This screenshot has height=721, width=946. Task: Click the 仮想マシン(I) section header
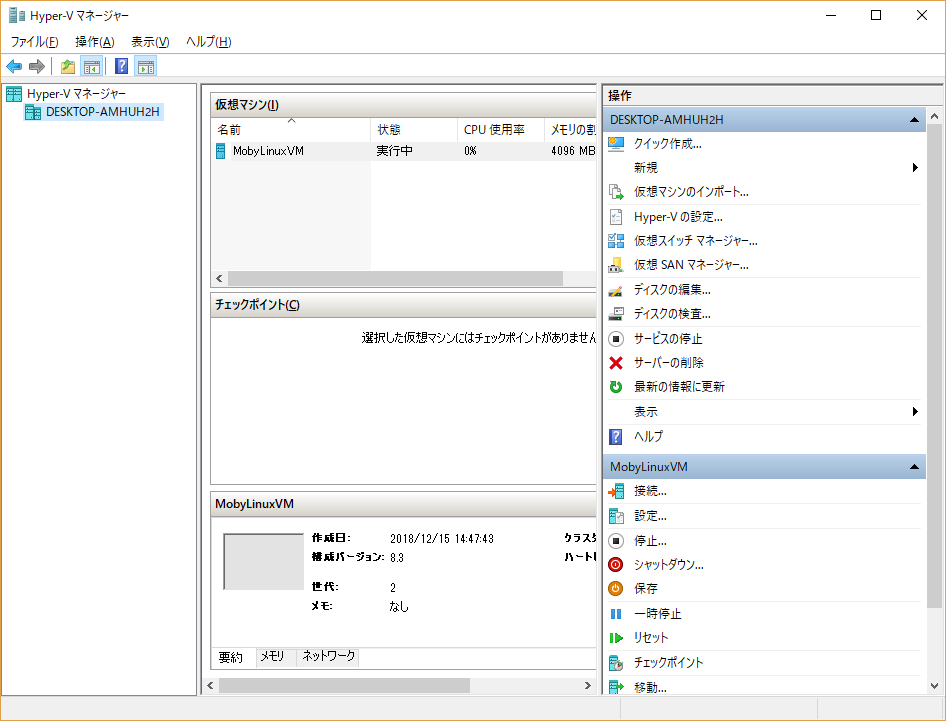pyautogui.click(x=403, y=104)
